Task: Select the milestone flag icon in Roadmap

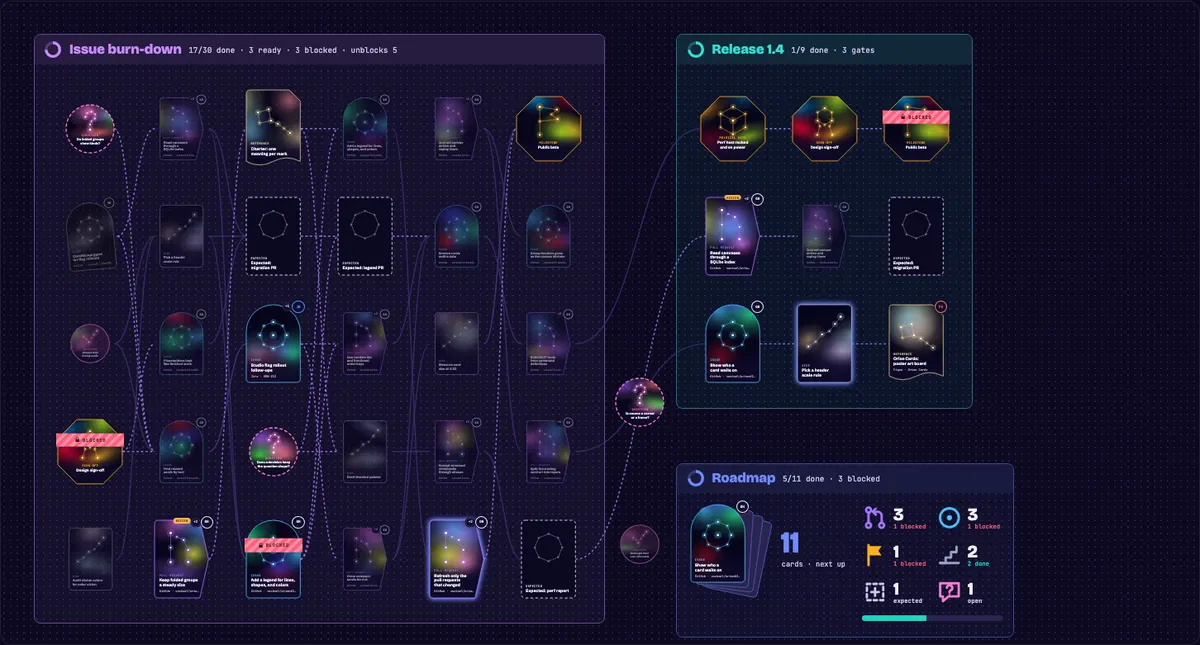Action: pos(873,555)
